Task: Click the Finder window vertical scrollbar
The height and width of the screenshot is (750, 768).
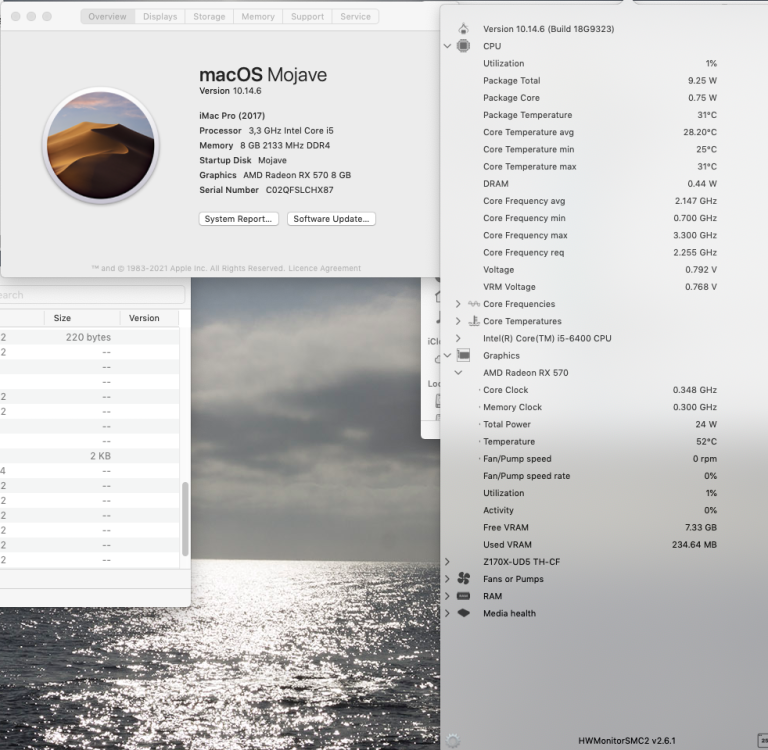Action: [x=185, y=519]
